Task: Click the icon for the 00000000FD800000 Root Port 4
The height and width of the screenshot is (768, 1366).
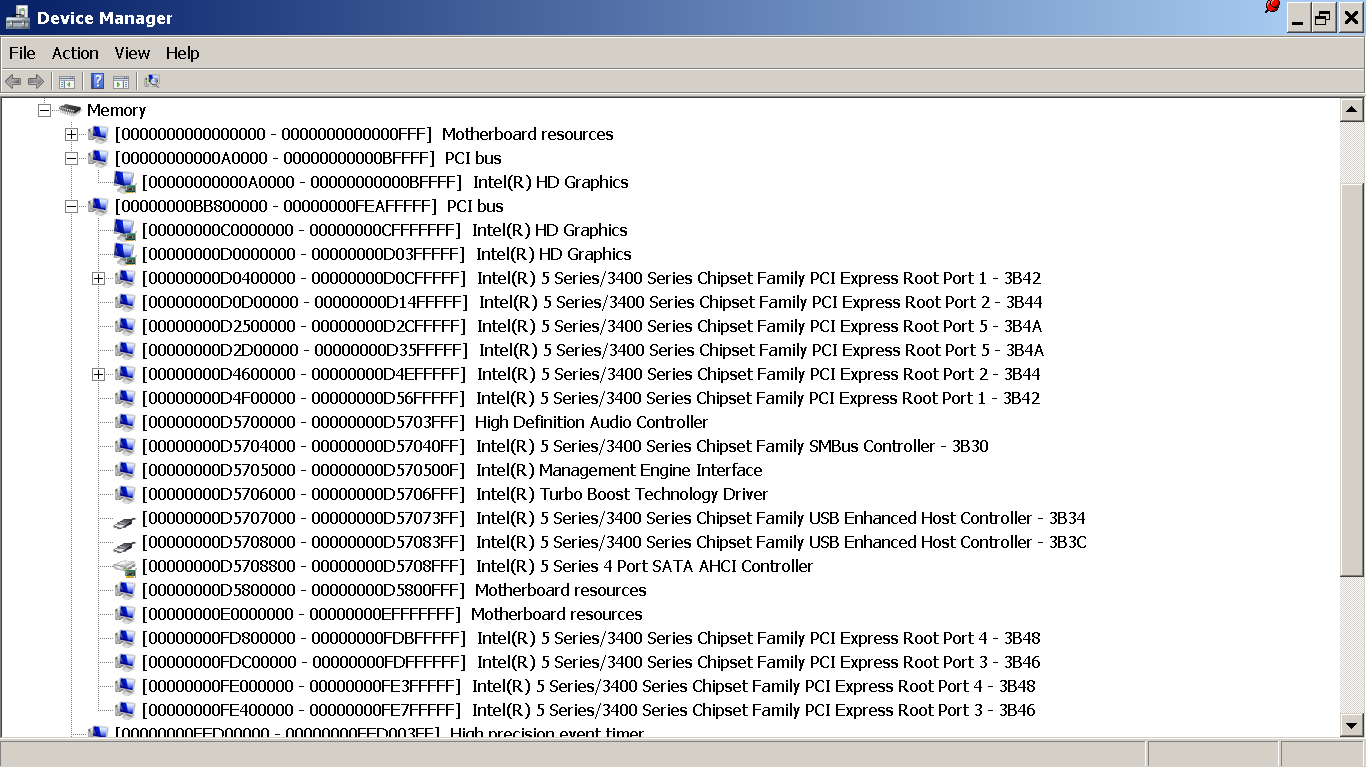Action: (x=125, y=638)
